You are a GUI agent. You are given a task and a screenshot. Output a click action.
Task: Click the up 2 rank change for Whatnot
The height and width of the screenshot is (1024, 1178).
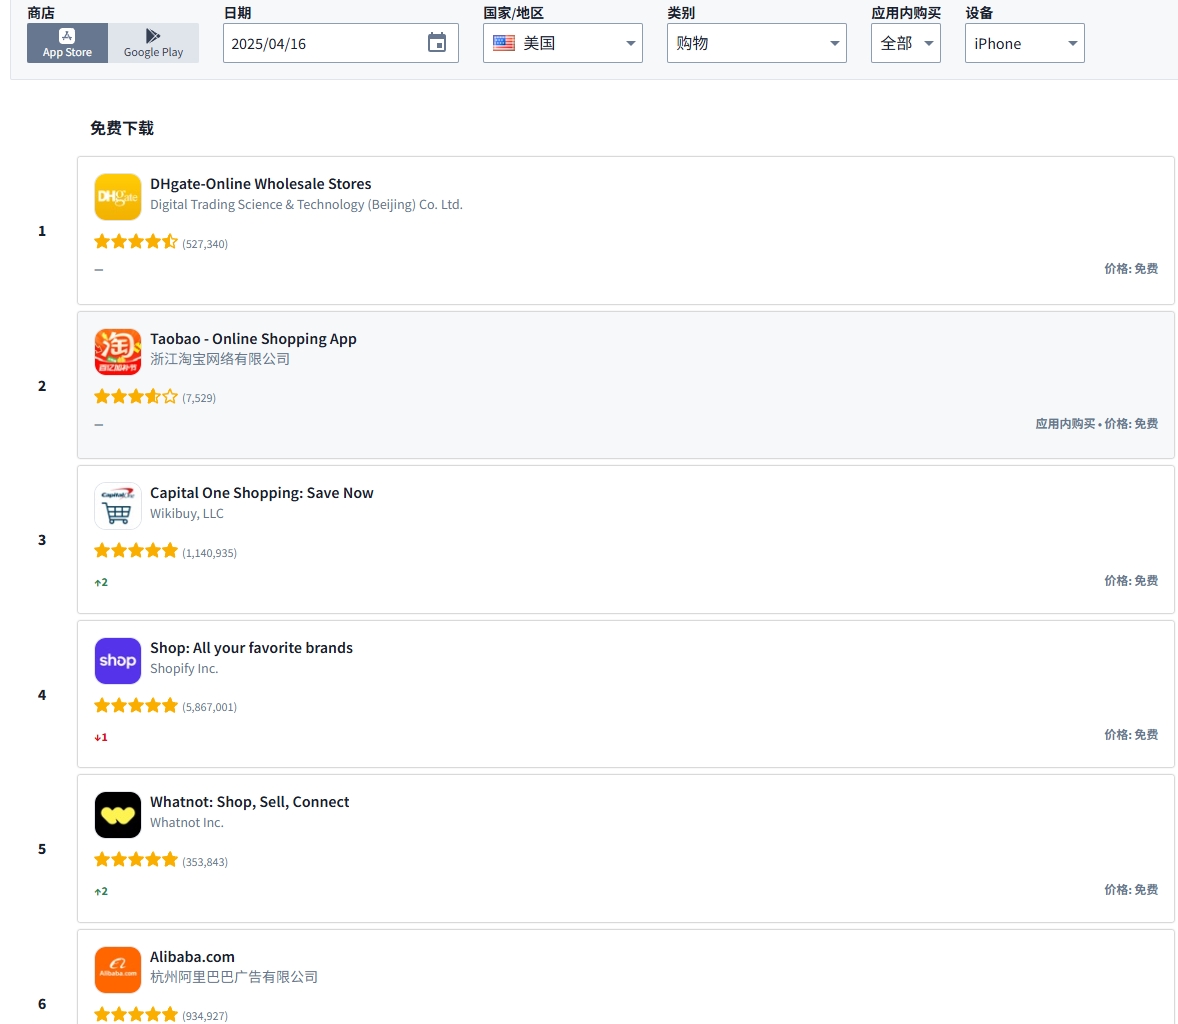point(101,891)
